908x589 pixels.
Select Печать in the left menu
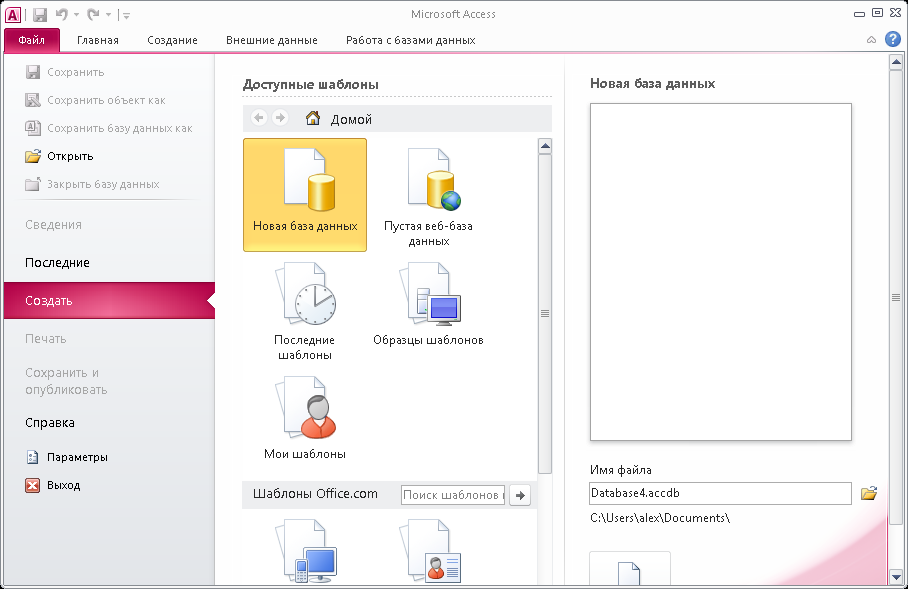[46, 339]
